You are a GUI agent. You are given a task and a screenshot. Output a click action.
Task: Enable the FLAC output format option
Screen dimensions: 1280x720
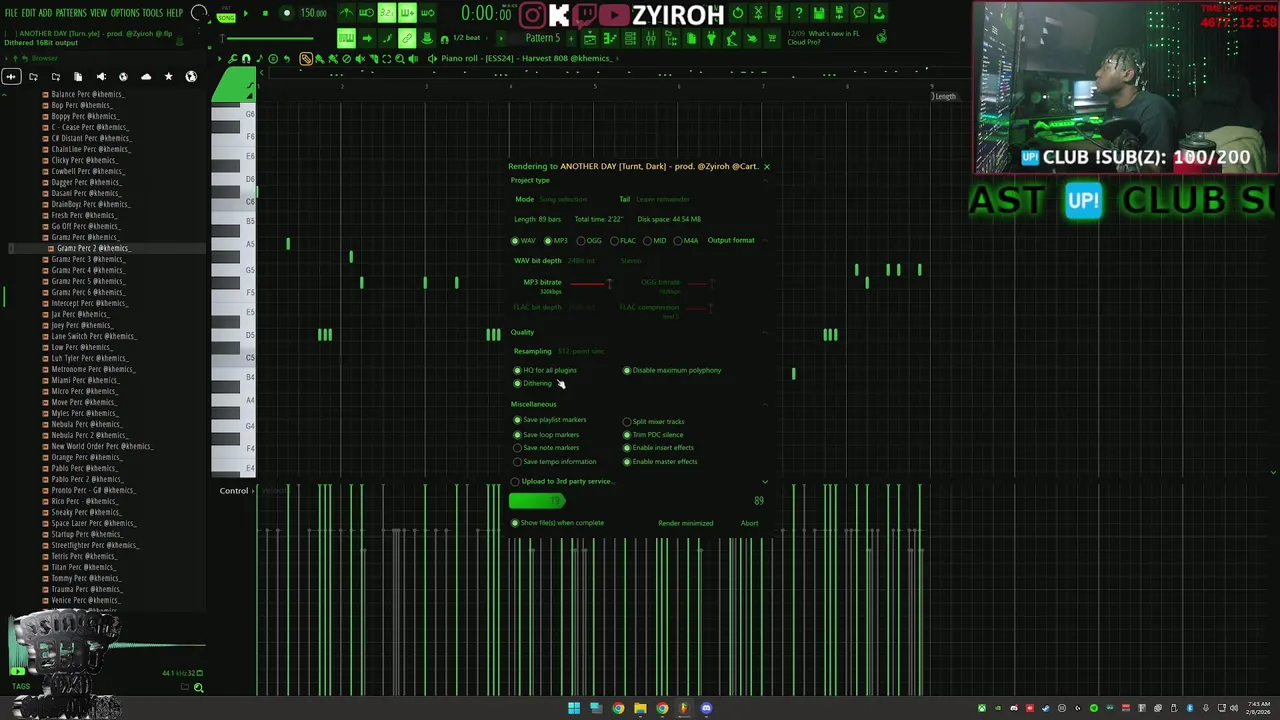tap(624, 241)
